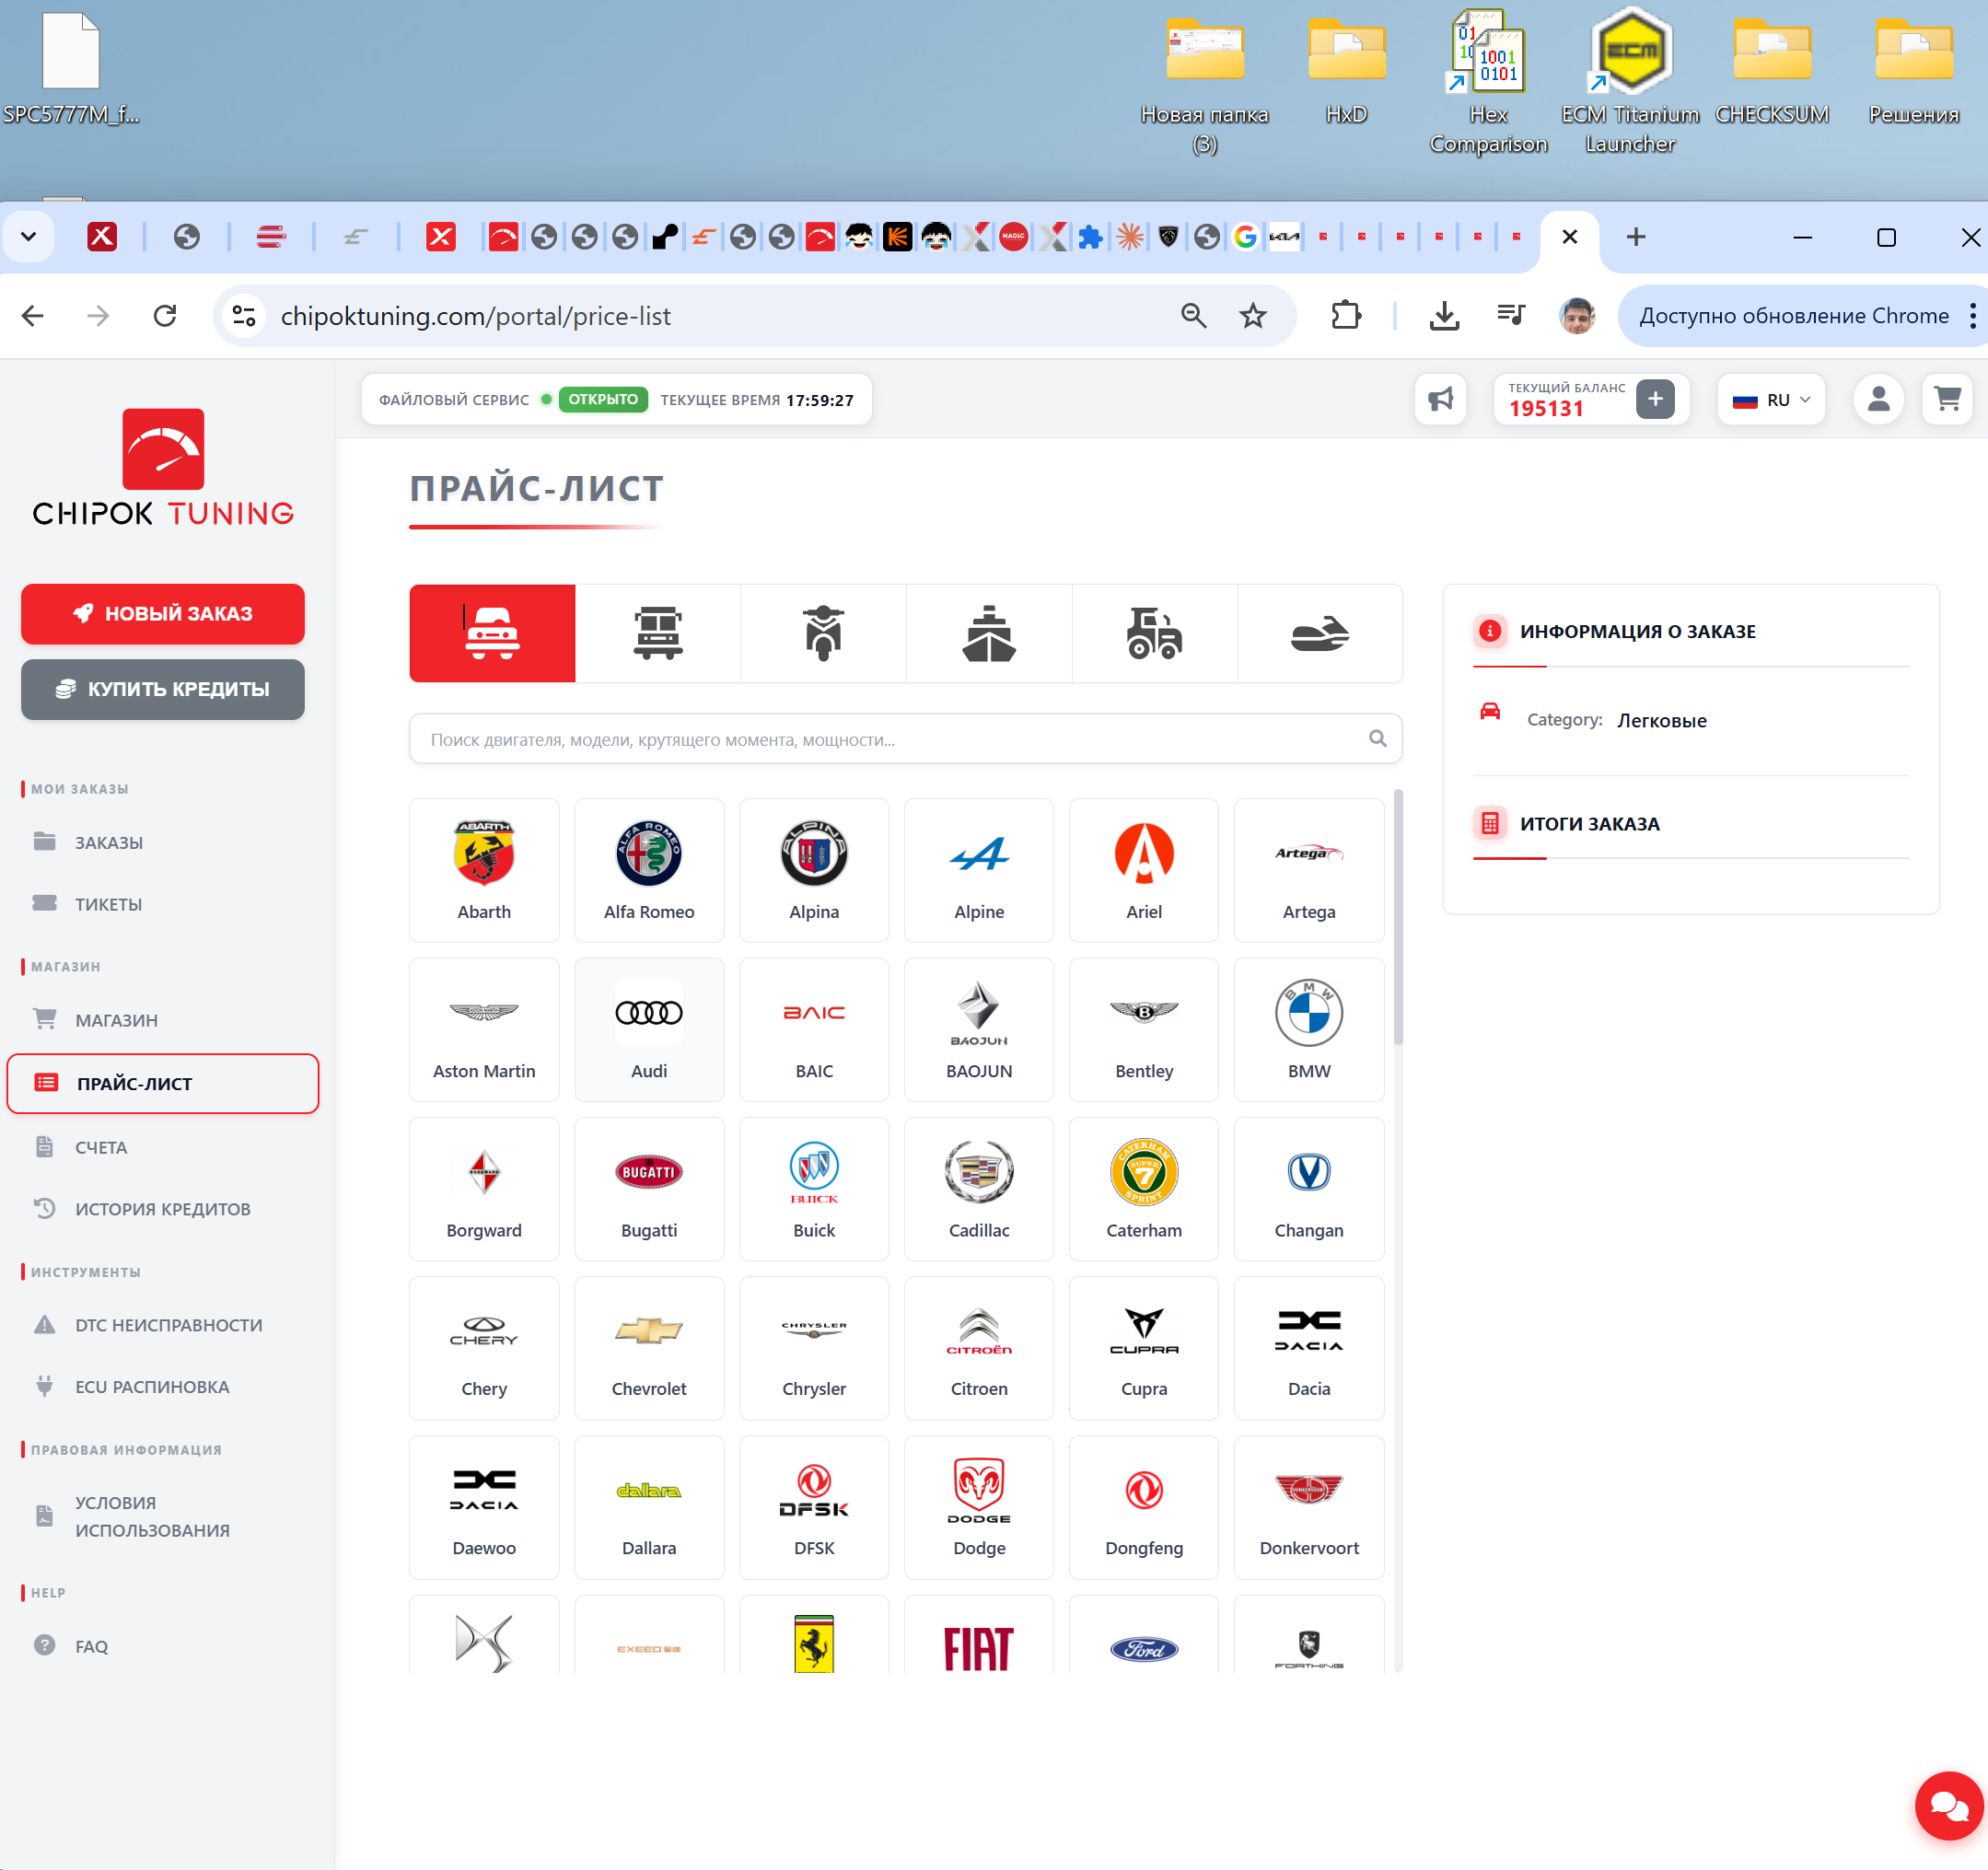Reload the page in Chrome
1988x1870 pixels.
point(165,316)
